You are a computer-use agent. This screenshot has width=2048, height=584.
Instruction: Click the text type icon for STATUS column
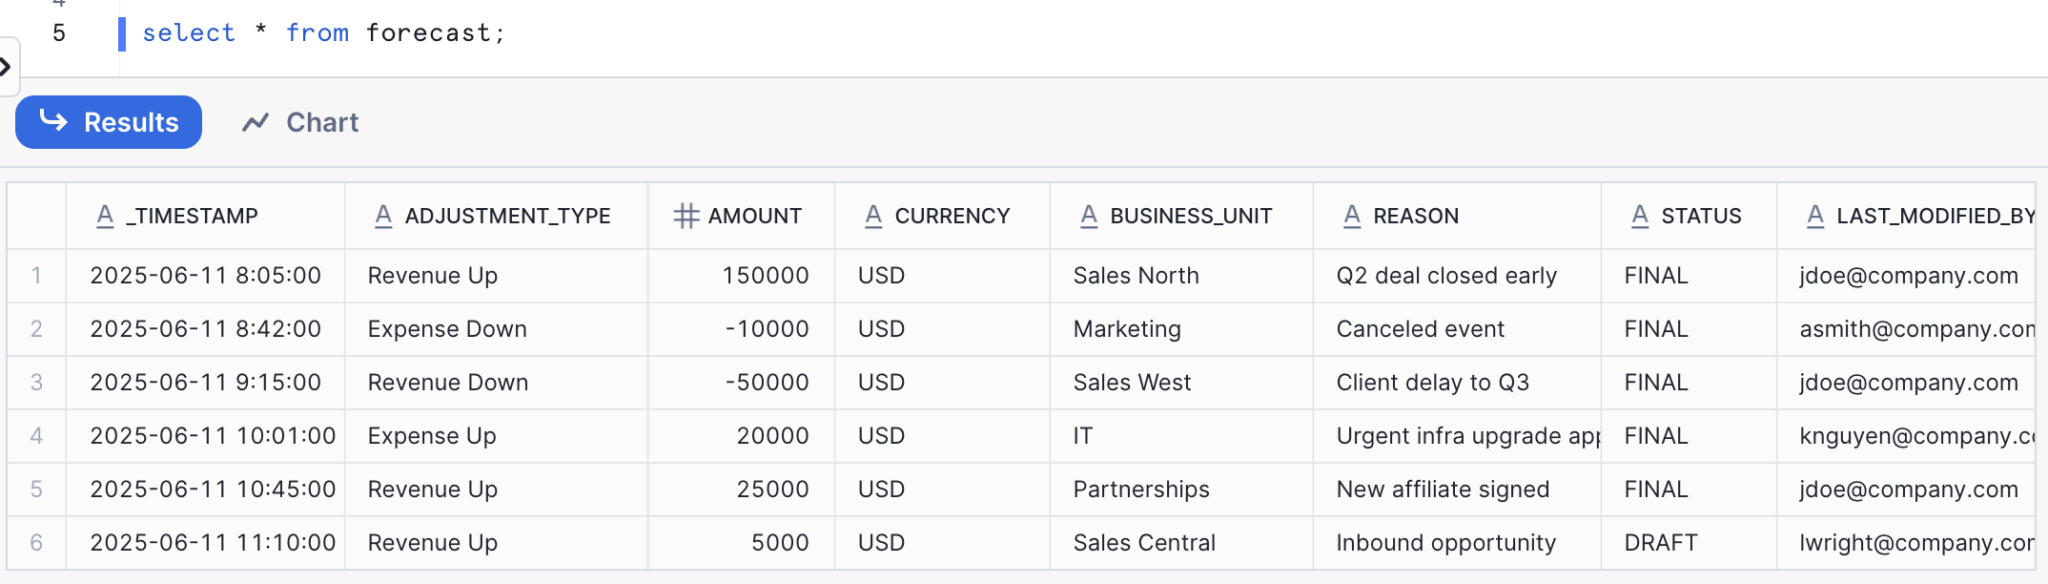[x=1640, y=216]
